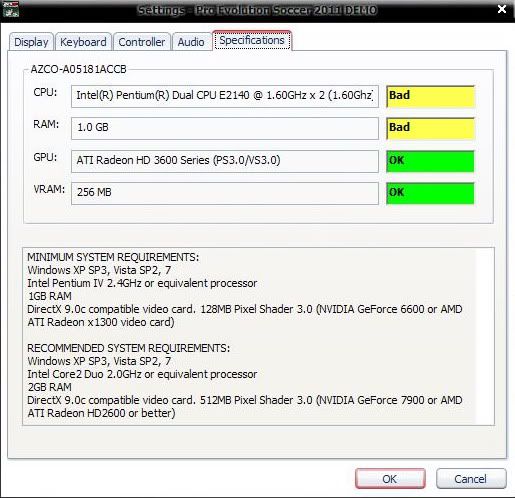Click the GPU ATI Radeon field
515x498 pixels.
tap(225, 161)
